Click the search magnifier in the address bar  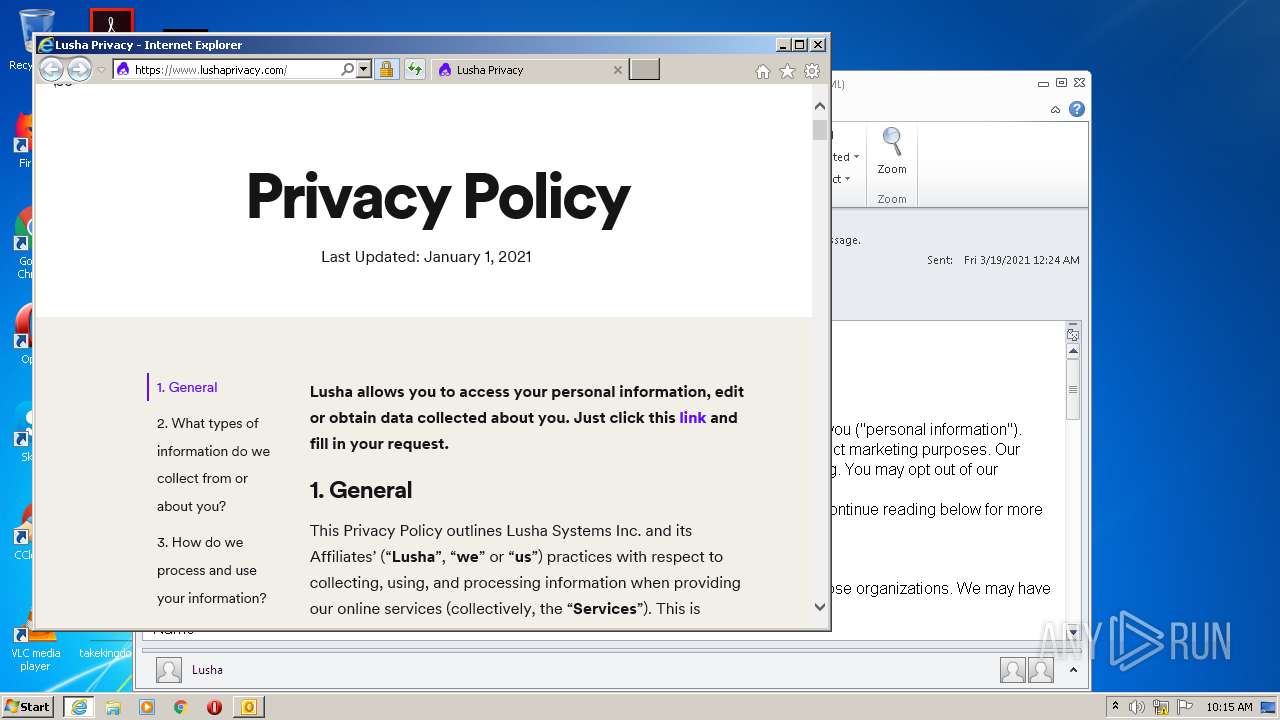348,70
